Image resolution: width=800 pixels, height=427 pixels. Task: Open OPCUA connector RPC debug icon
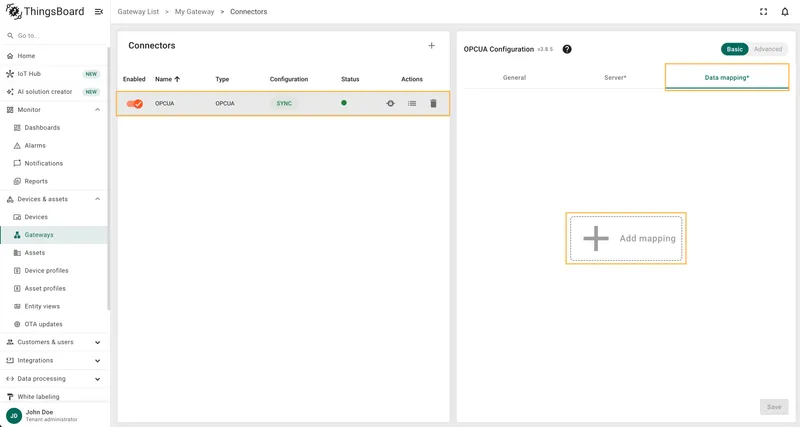pyautogui.click(x=390, y=103)
